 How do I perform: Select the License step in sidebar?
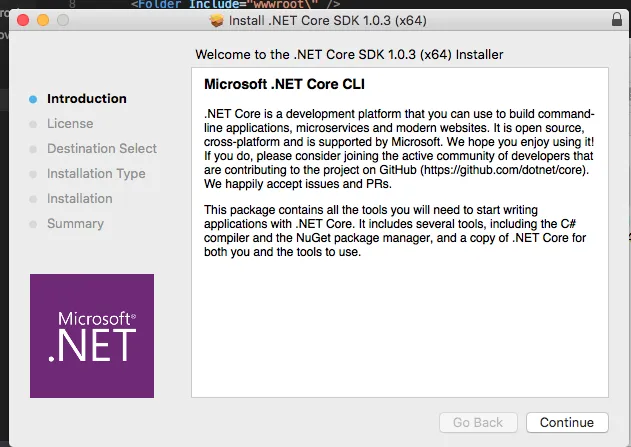[70, 124]
